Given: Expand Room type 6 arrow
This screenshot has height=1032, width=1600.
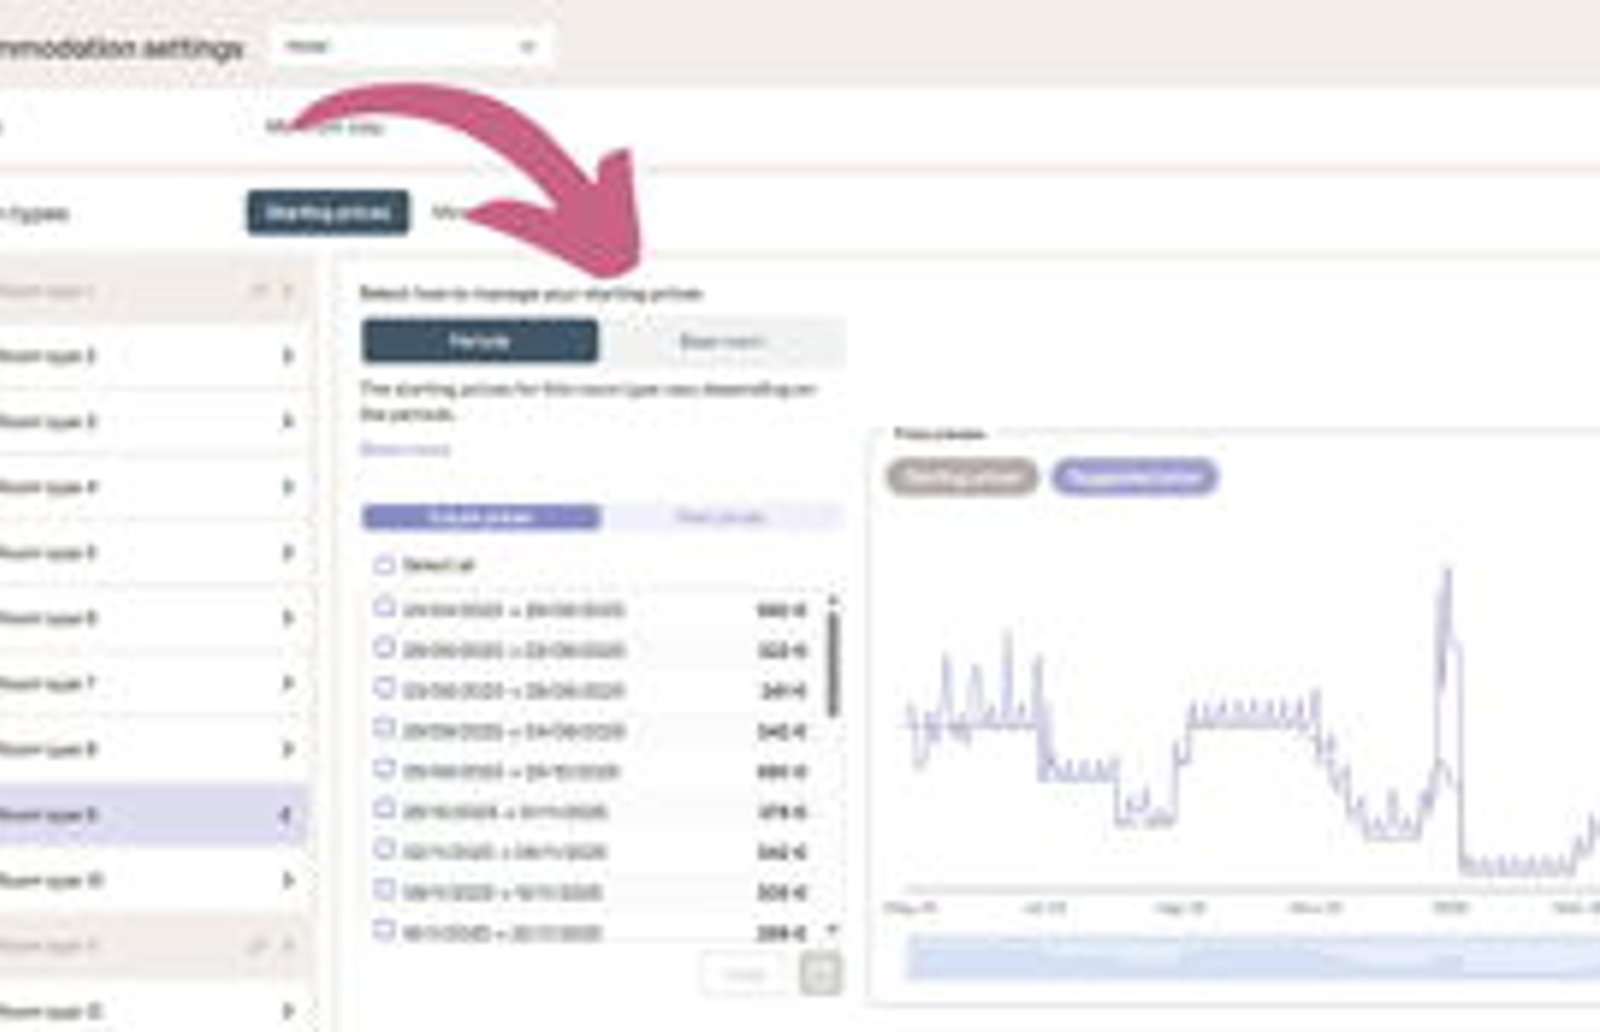Looking at the screenshot, I should 288,618.
